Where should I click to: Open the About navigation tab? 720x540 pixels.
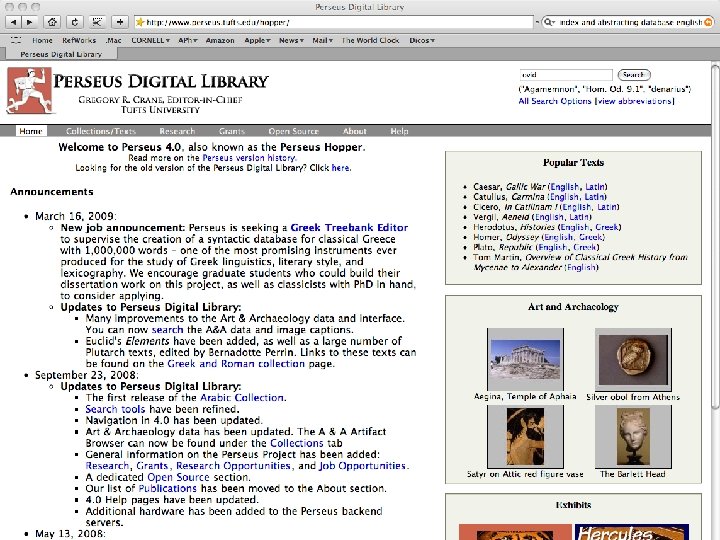[354, 131]
